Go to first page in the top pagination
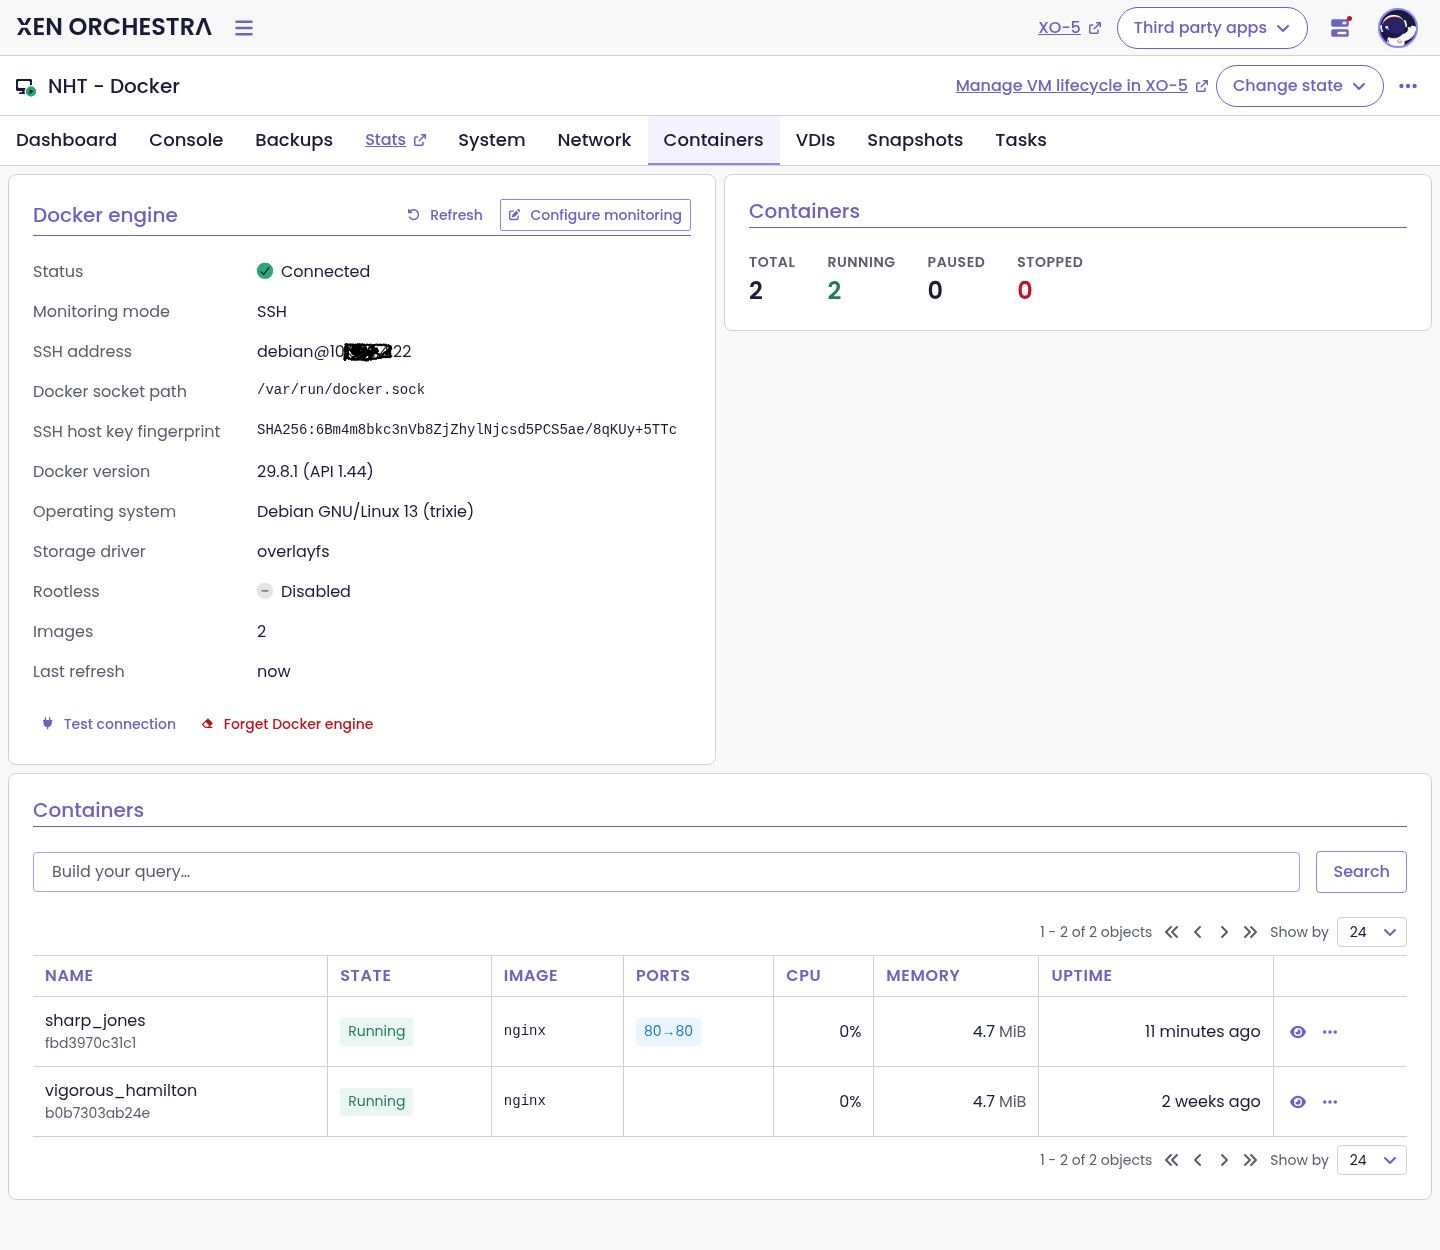The image size is (1440, 1250). click(x=1172, y=932)
